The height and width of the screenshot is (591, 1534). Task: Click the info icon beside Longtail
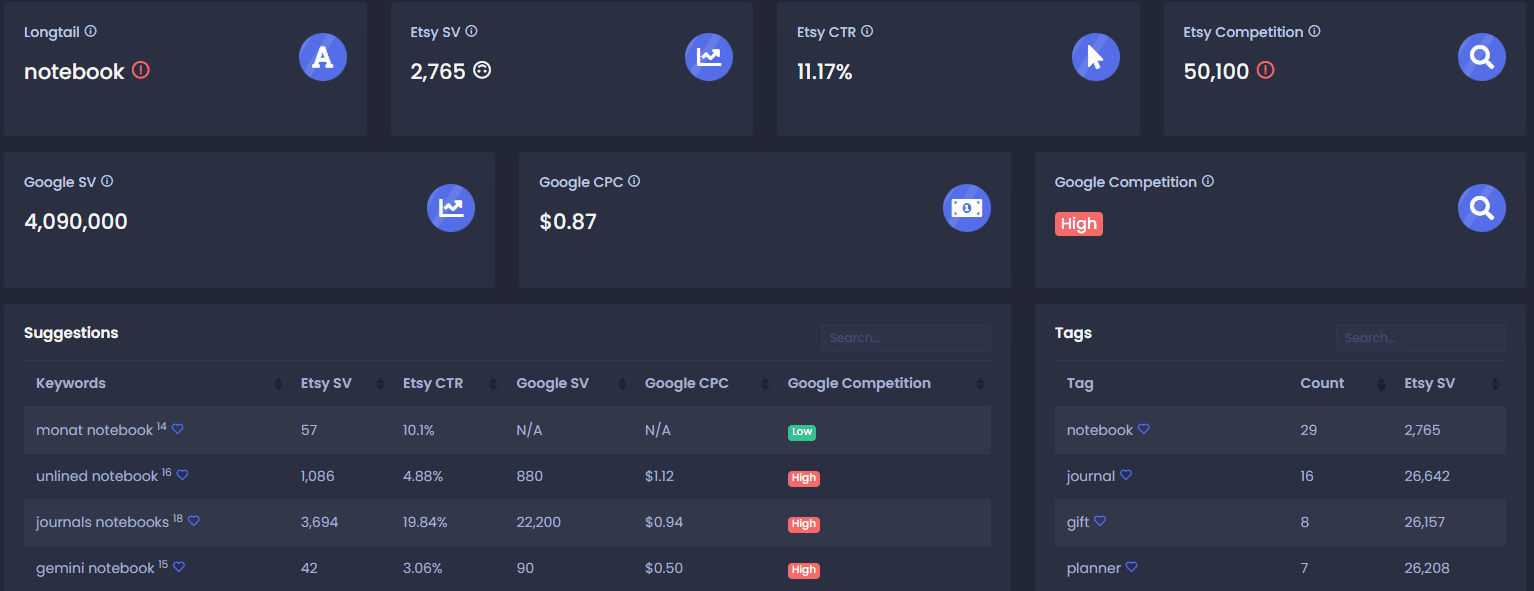[91, 31]
